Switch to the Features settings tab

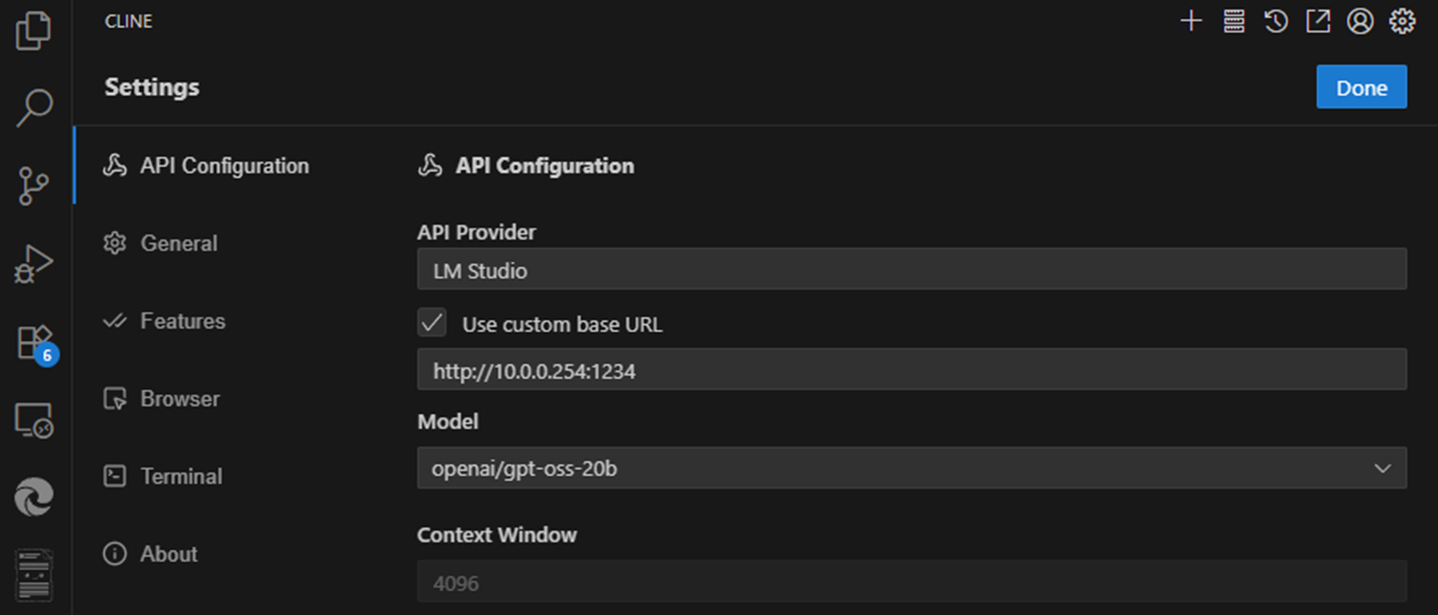pos(182,321)
